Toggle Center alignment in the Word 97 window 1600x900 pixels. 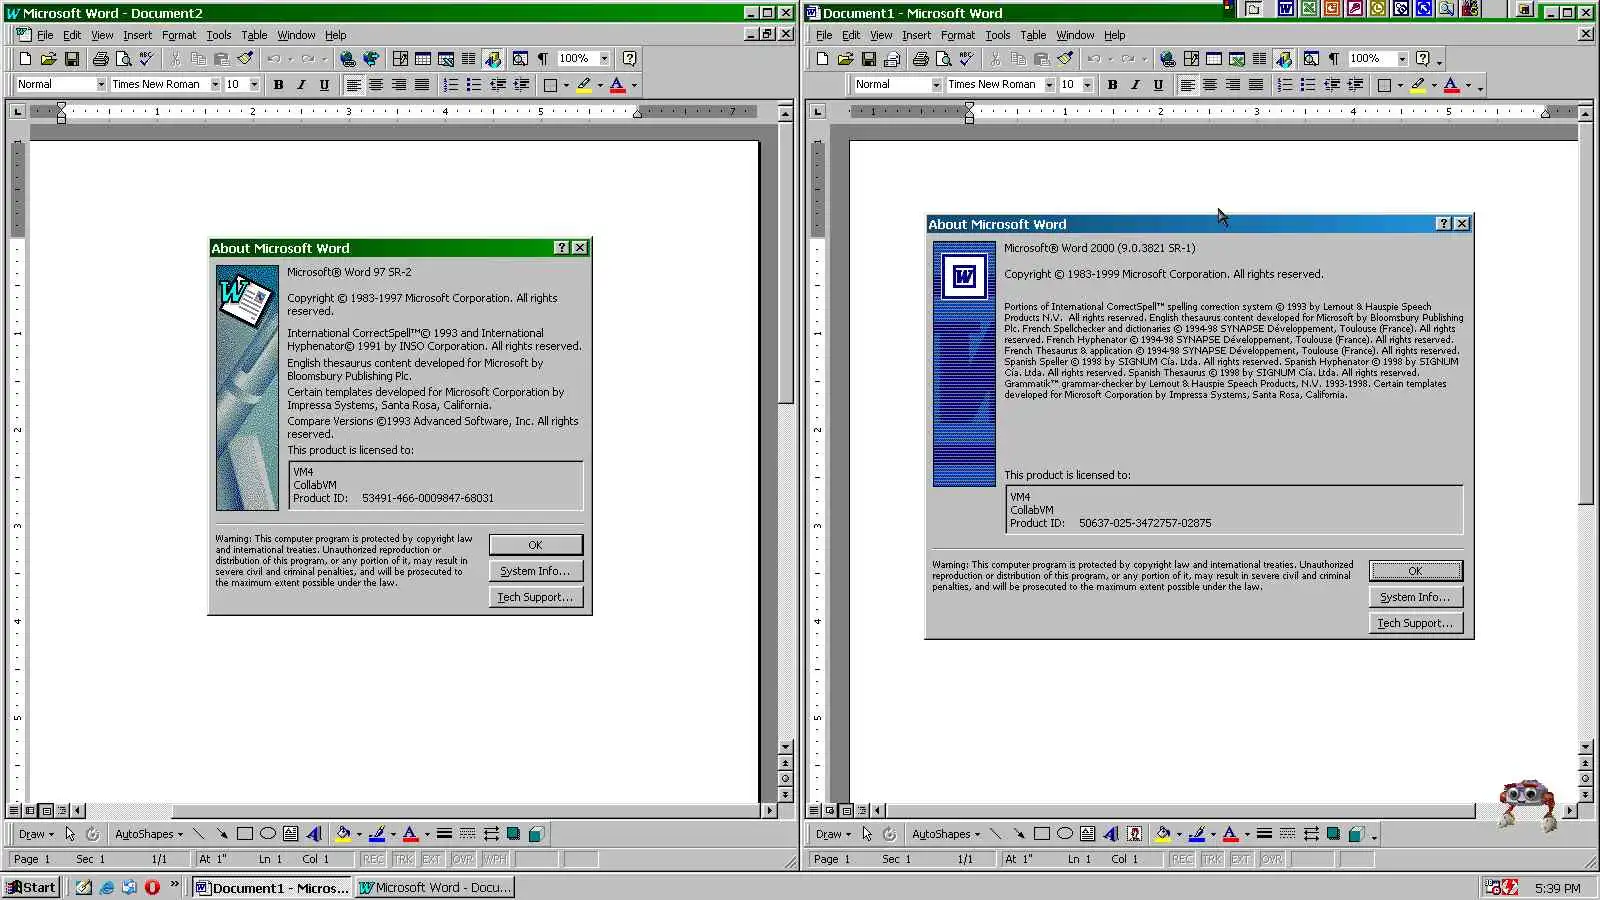(376, 85)
